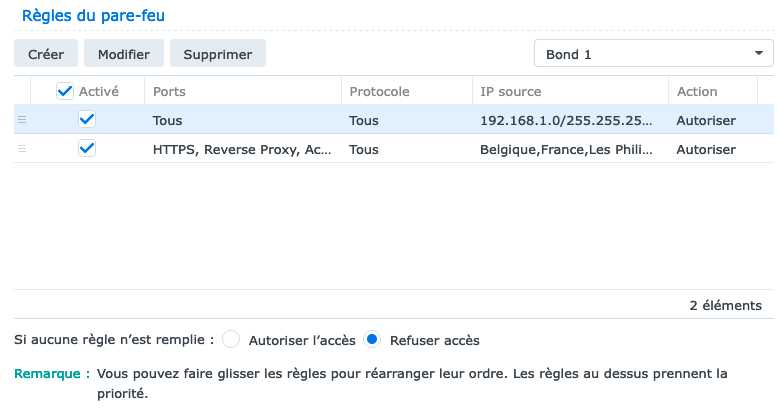Click drag handle icon of first rule

22,120
